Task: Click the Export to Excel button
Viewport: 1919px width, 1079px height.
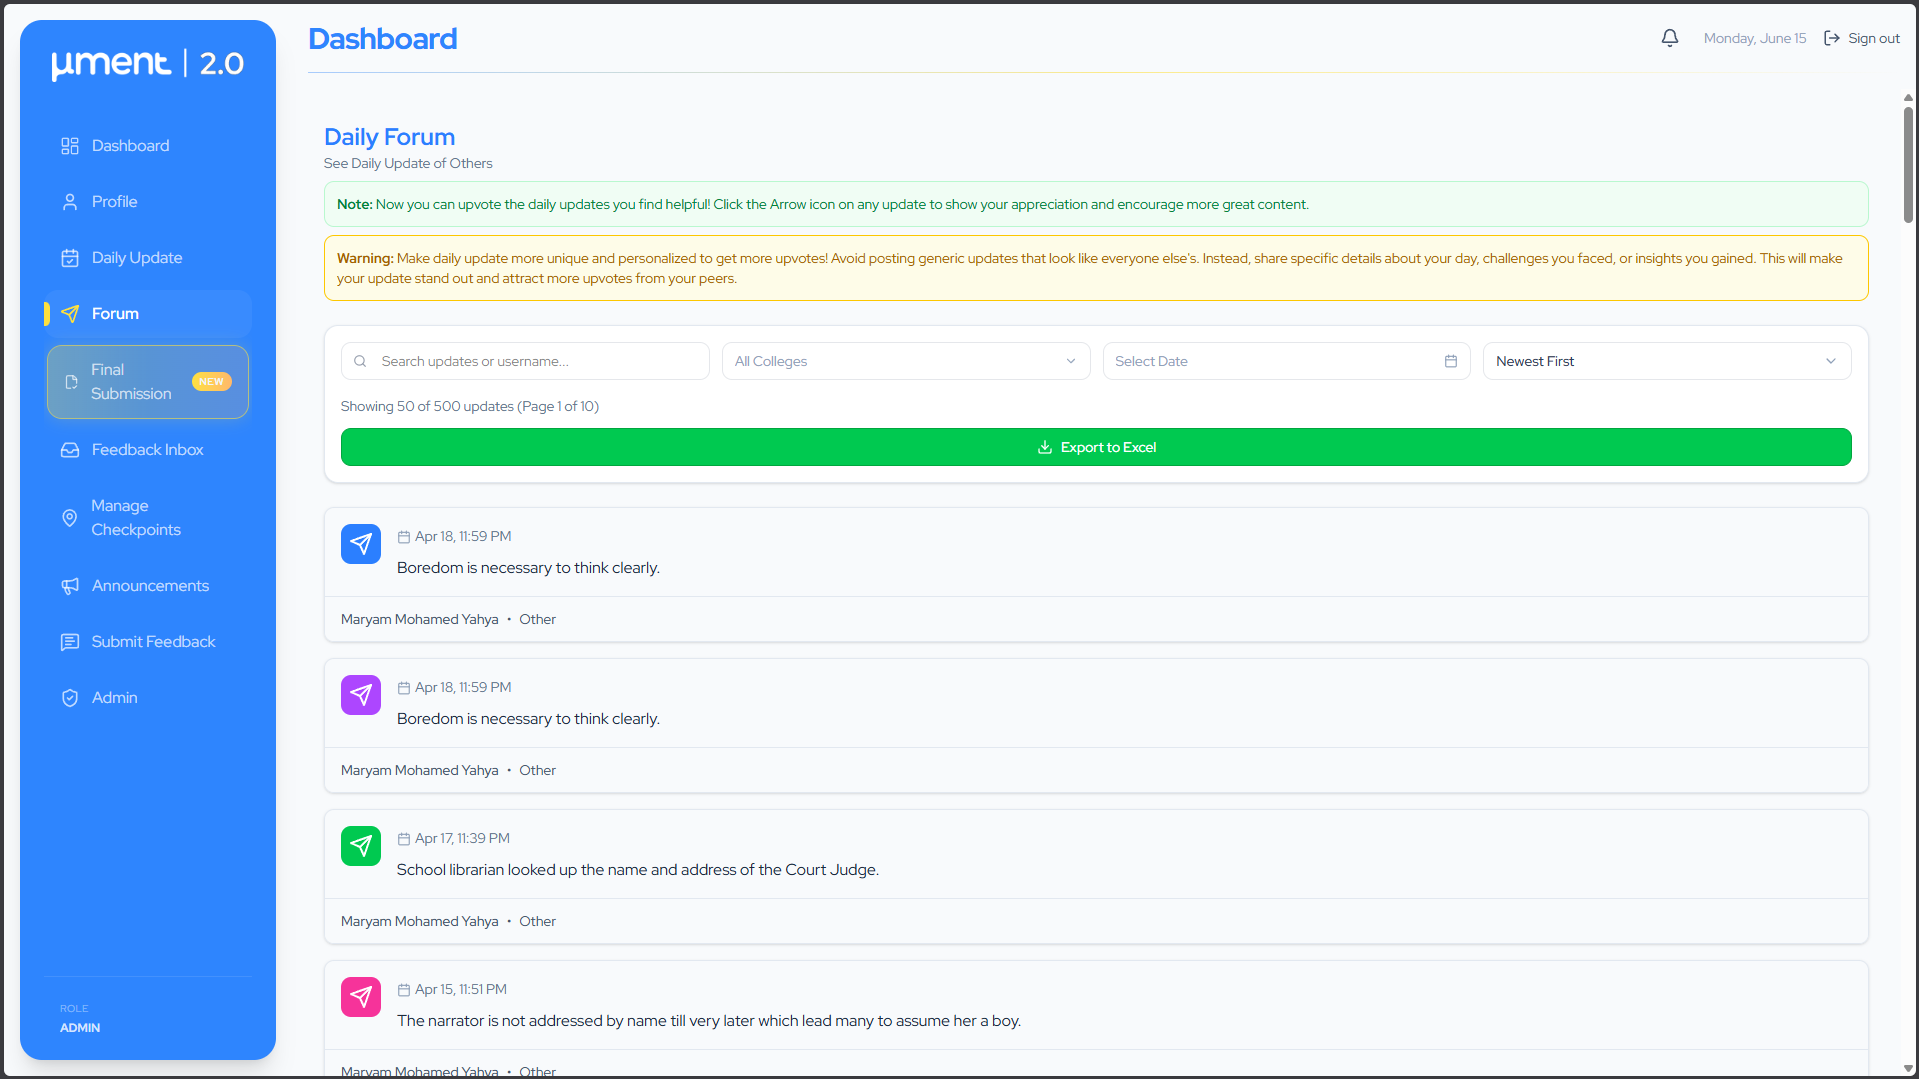Action: [1095, 447]
